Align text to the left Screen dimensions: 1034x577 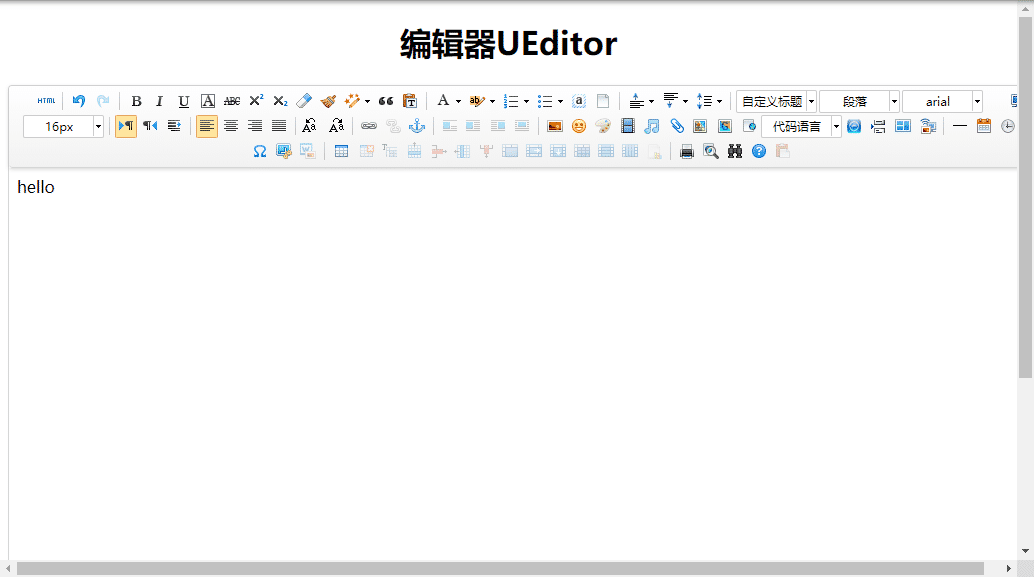pyautogui.click(x=206, y=126)
